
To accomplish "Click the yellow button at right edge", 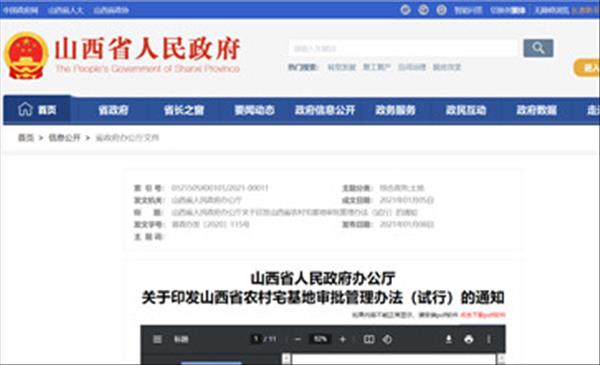I will 587,68.
